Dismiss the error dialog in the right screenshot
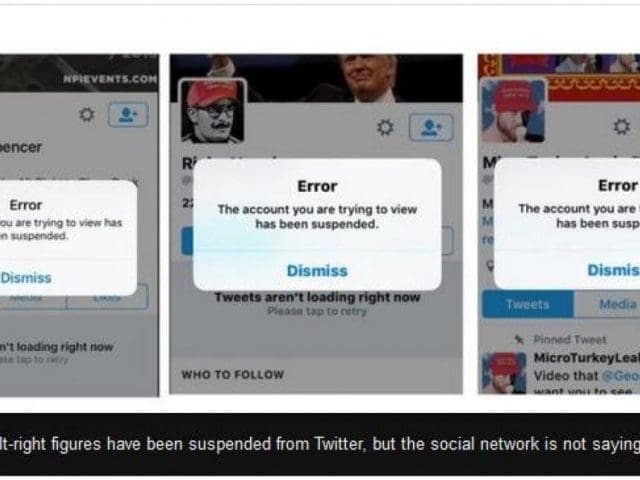Viewport: 640px width, 480px height. click(x=613, y=270)
